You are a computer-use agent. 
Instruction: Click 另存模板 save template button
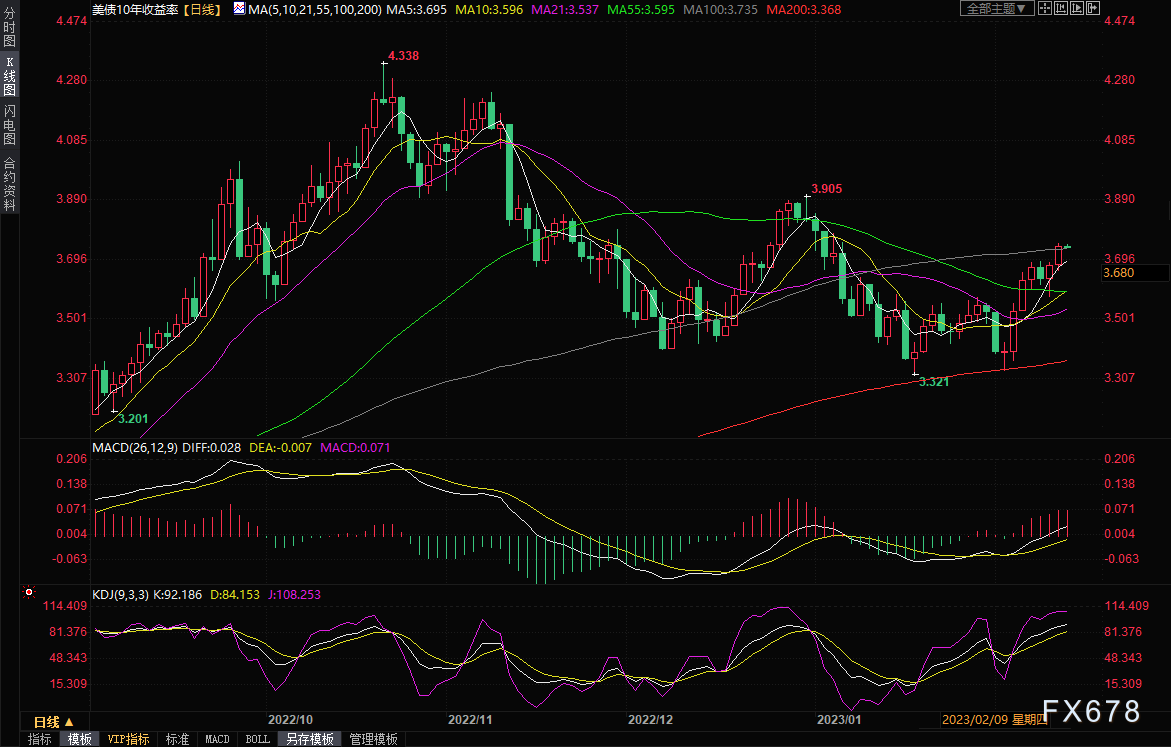tap(310, 739)
